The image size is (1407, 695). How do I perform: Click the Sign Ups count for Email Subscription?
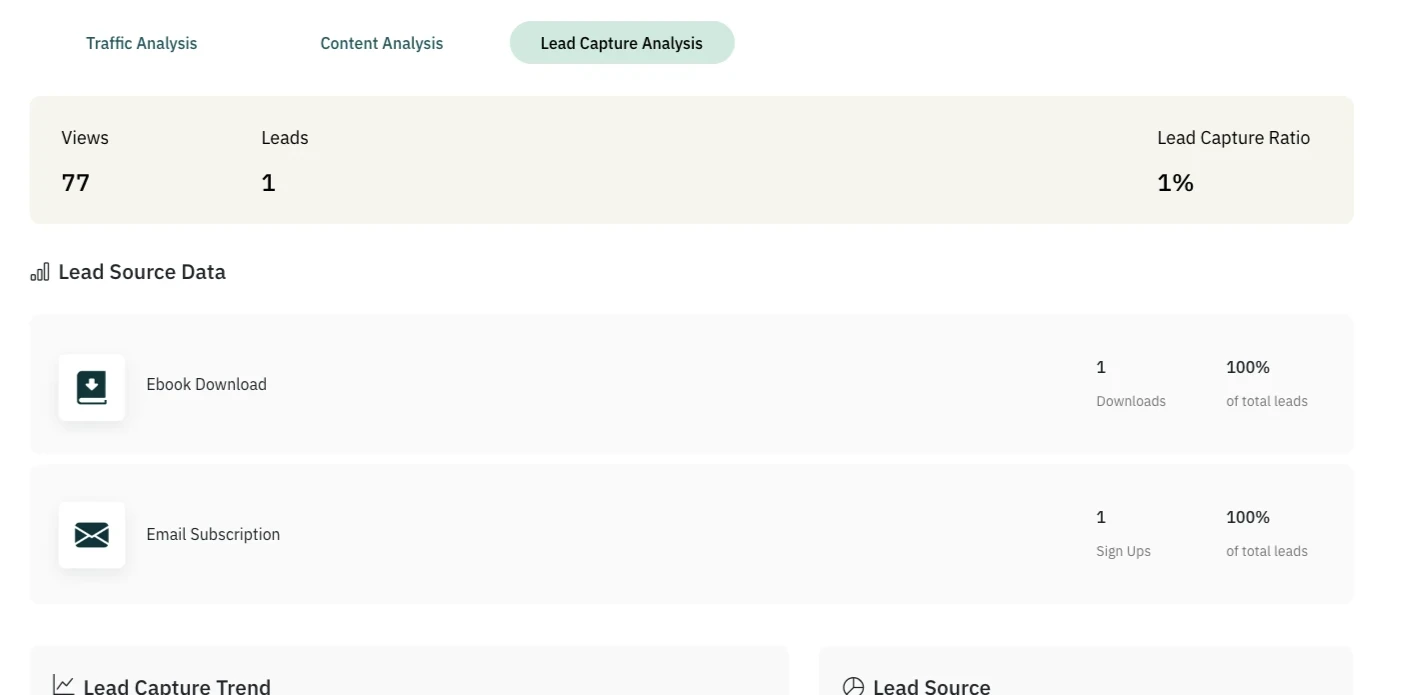[1101, 517]
